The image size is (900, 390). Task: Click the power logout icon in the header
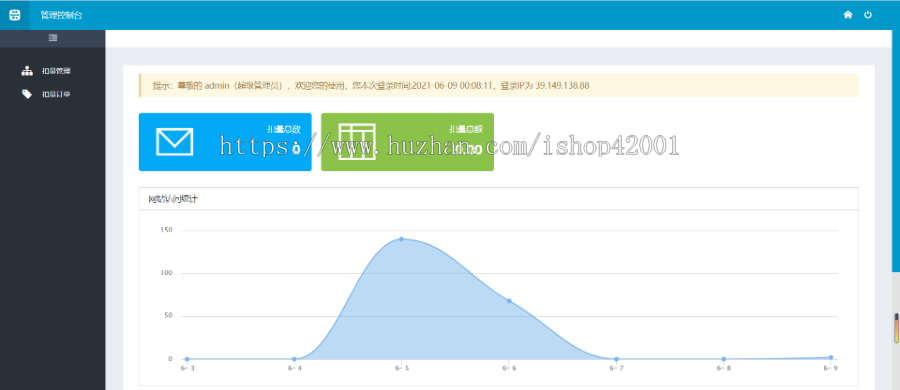[x=868, y=15]
